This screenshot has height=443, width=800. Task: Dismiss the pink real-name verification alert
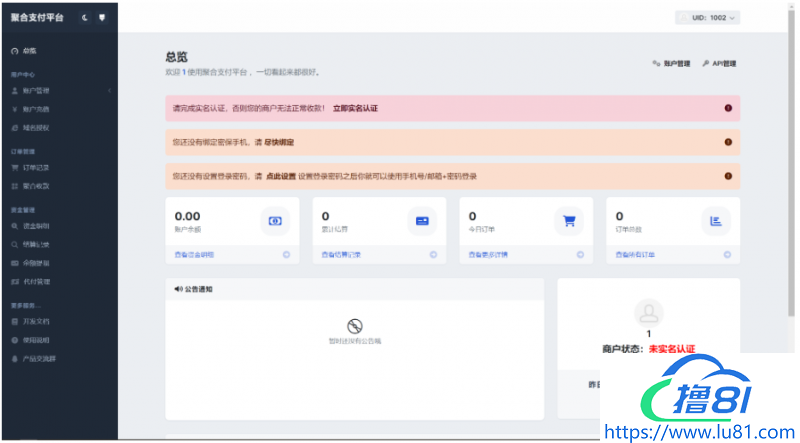728,108
